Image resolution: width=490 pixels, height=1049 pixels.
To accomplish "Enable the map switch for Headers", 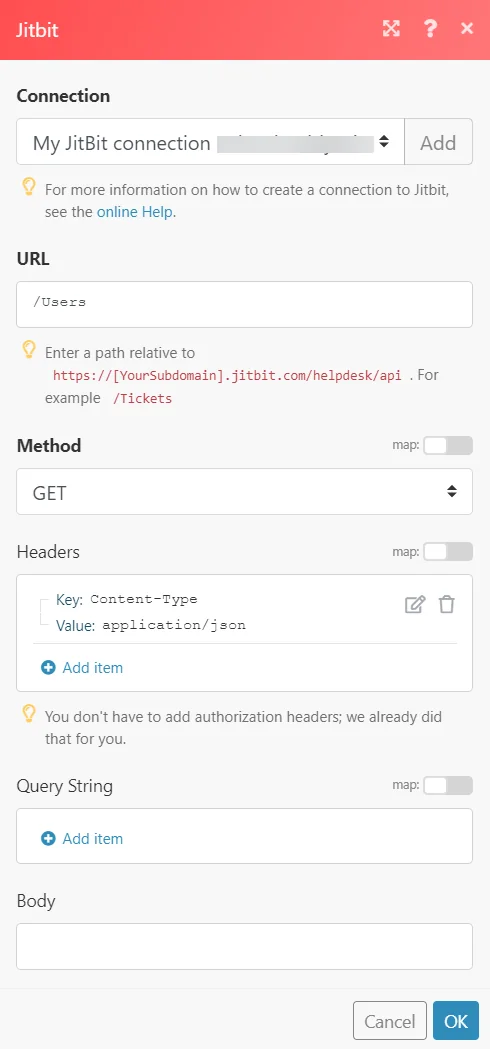I will [x=448, y=552].
